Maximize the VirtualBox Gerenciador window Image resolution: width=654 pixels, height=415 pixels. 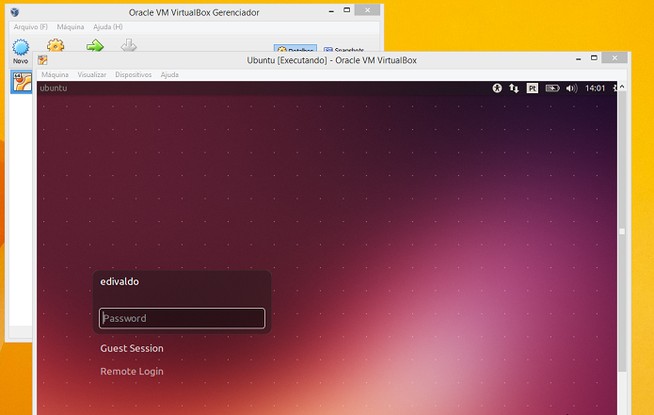pyautogui.click(x=347, y=10)
